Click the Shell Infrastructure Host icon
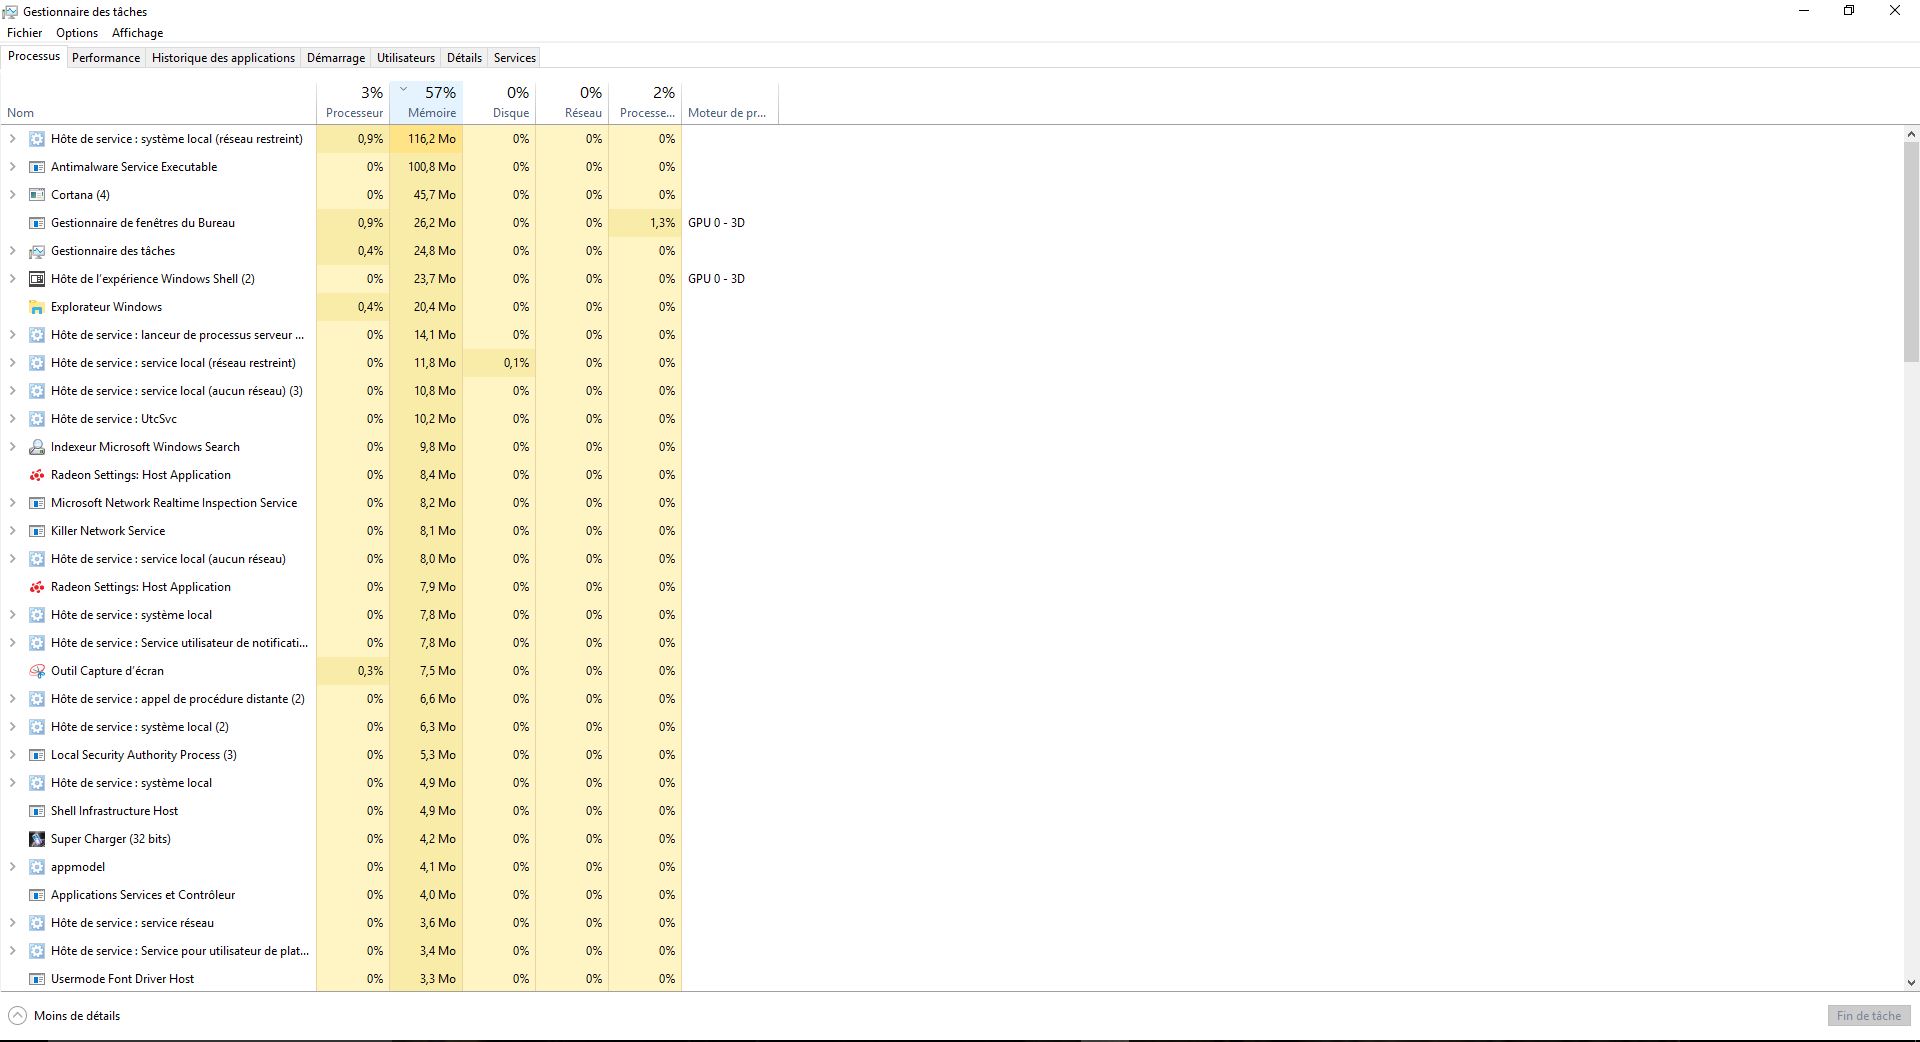The width and height of the screenshot is (1920, 1042). pos(37,811)
